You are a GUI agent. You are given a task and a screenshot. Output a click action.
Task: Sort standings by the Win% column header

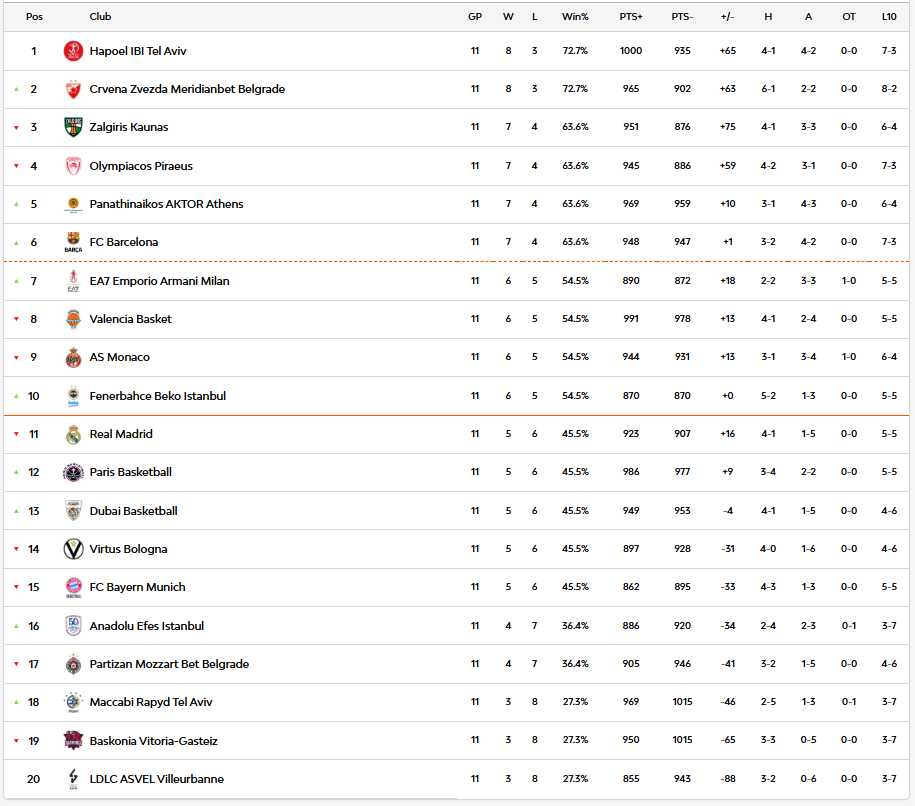click(x=575, y=17)
